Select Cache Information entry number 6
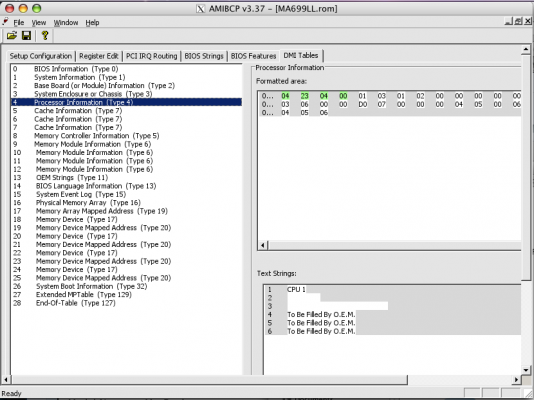The height and width of the screenshot is (400, 534). pos(126,119)
